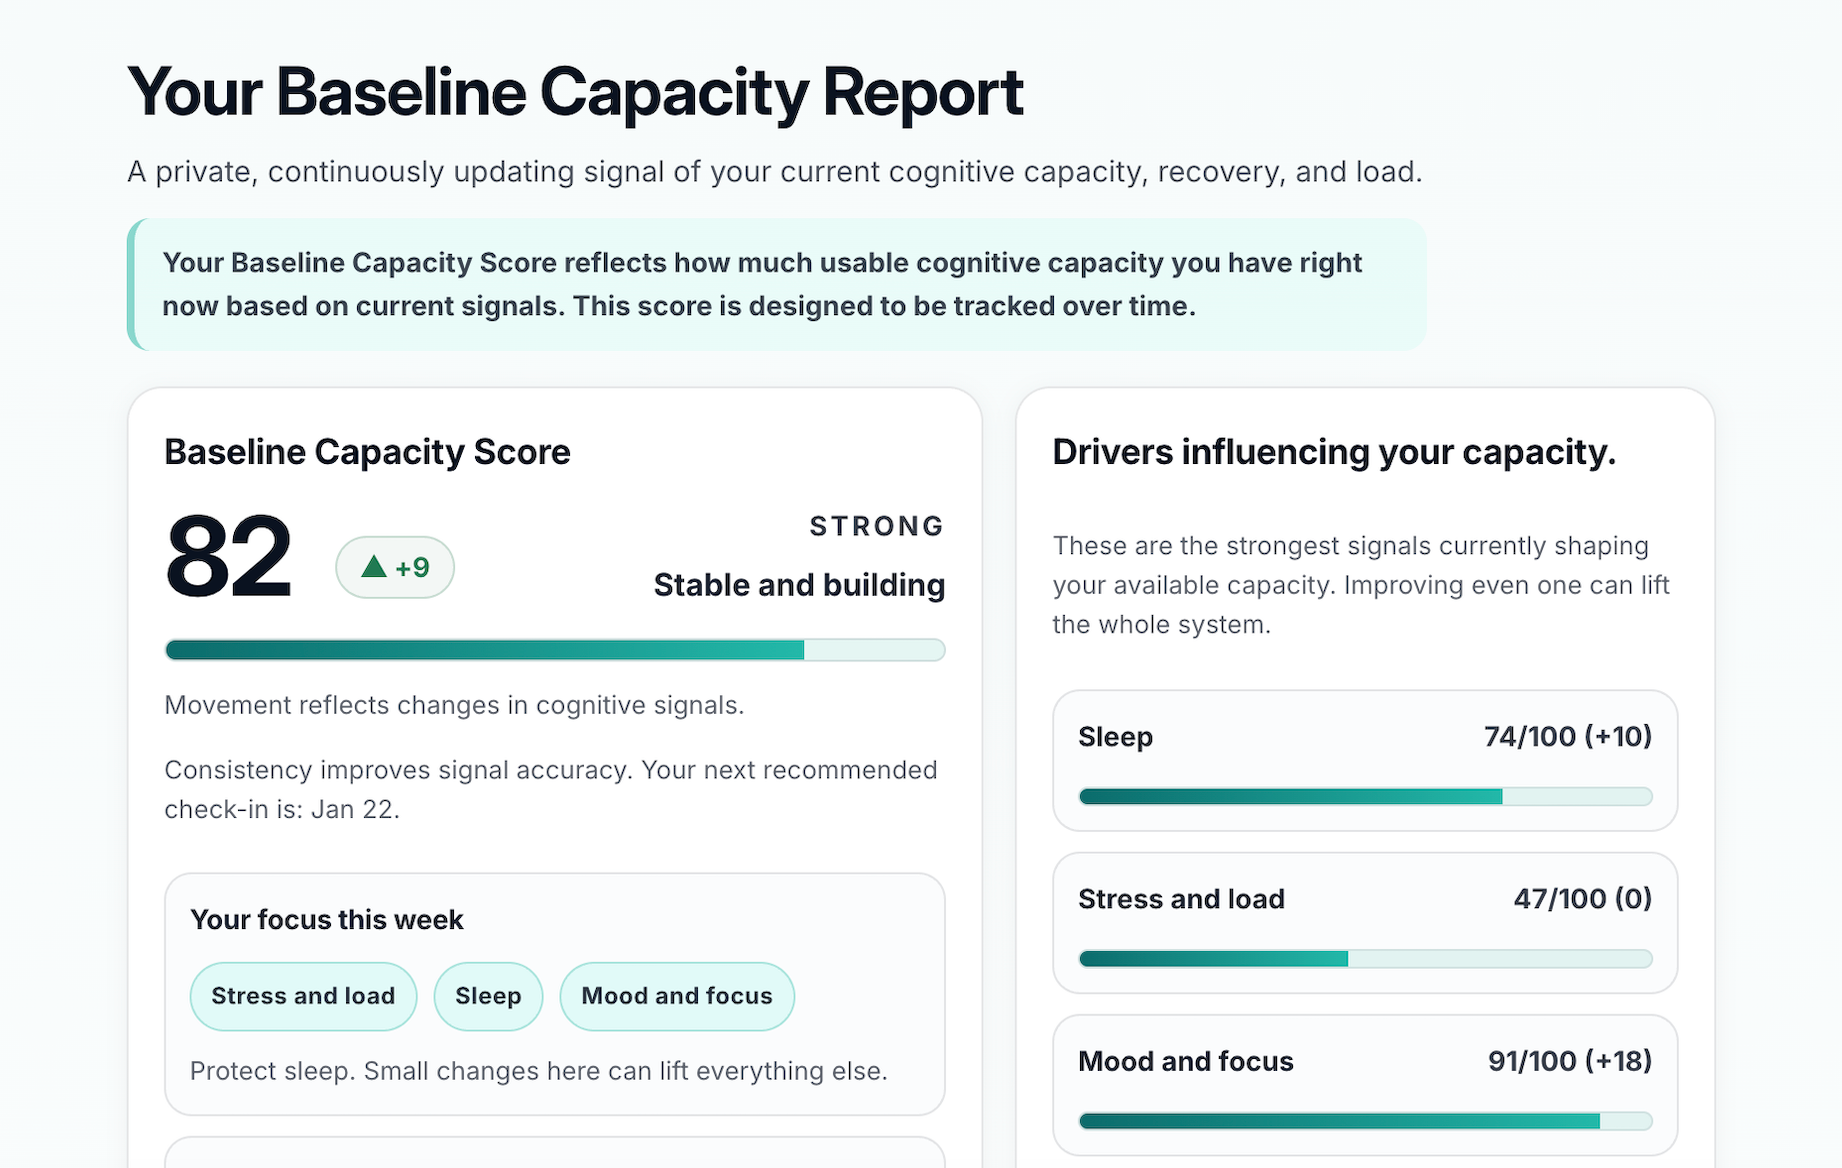Select the Sleep focus chip

(488, 996)
